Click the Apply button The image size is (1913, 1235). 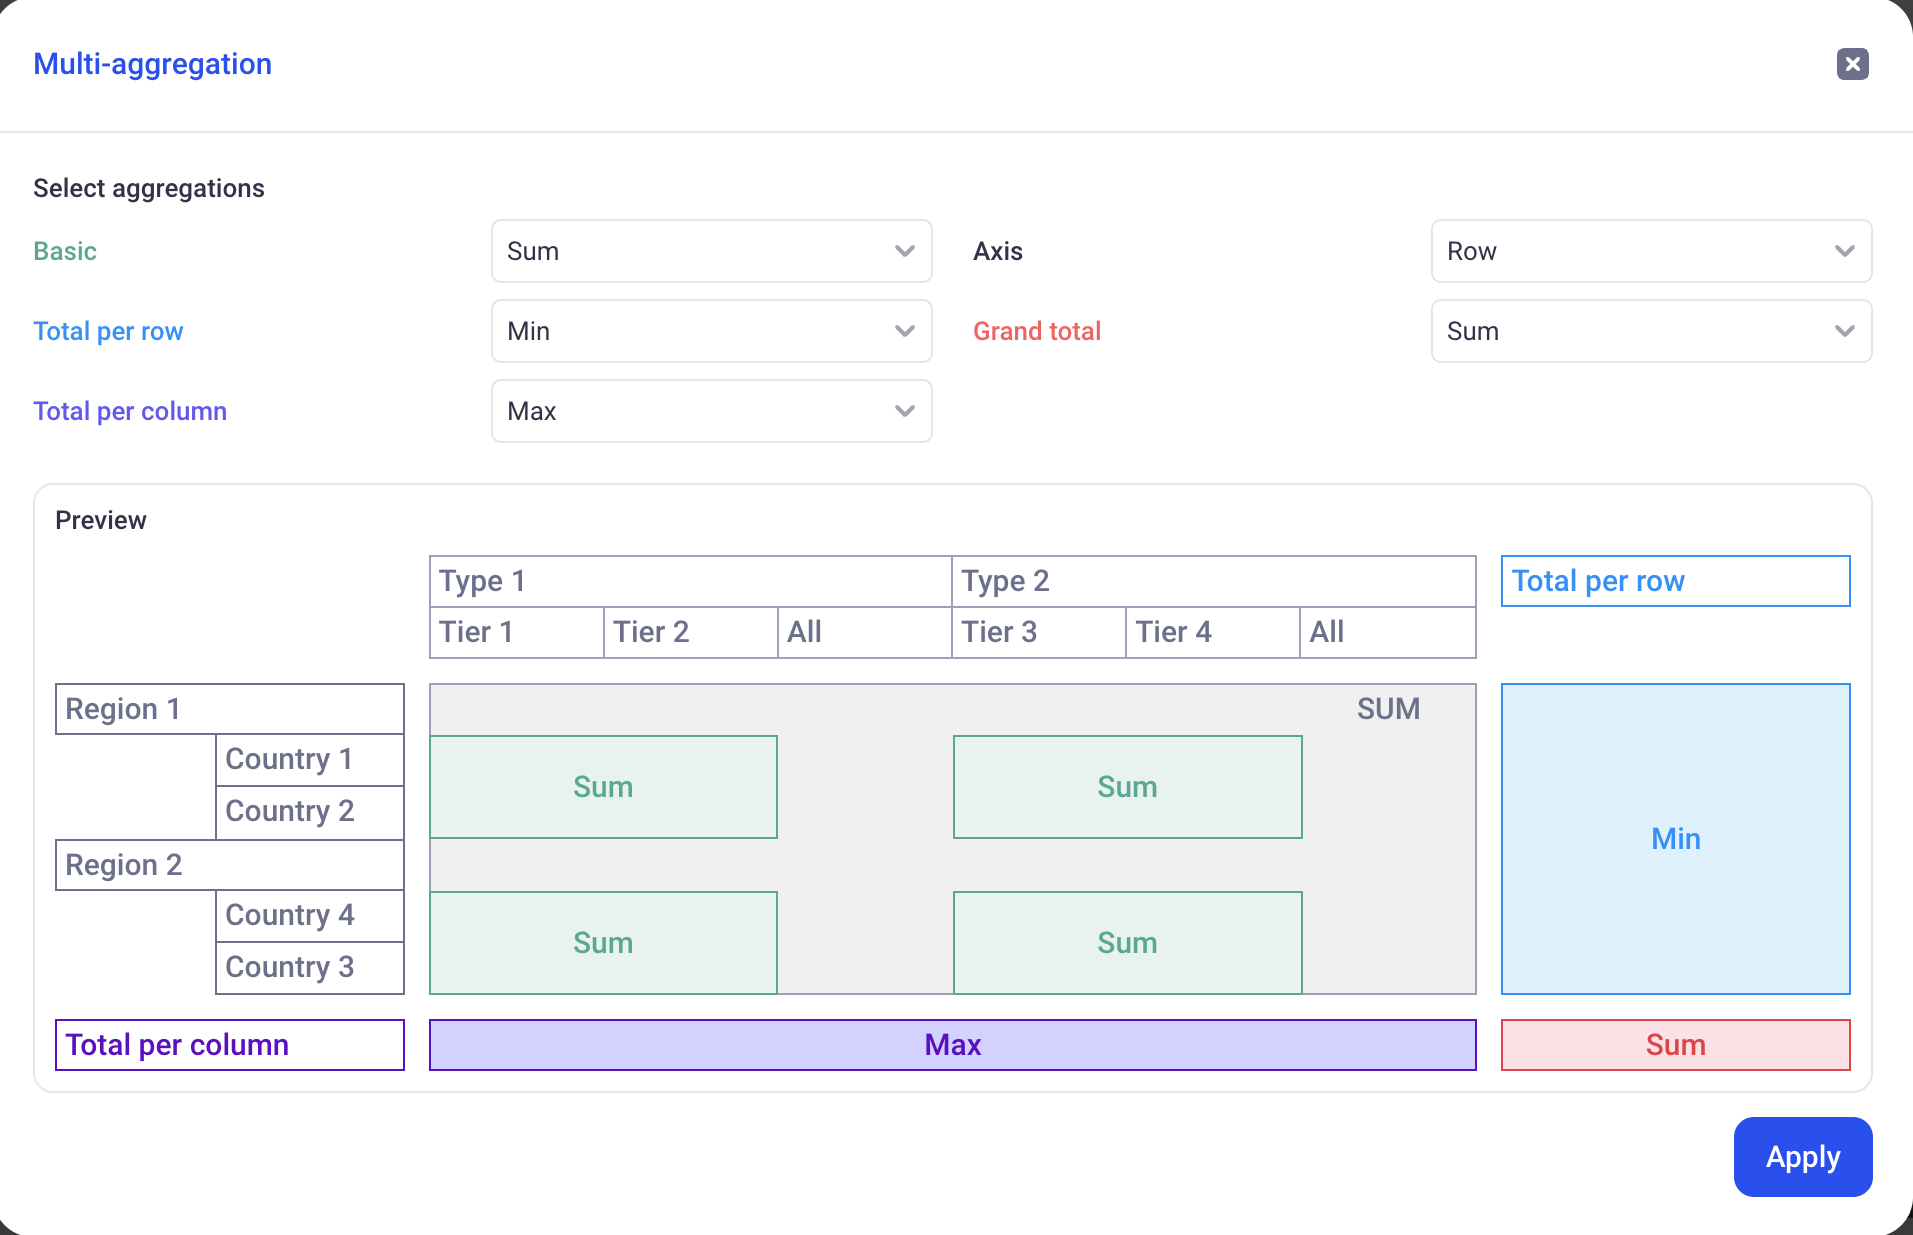pos(1802,1157)
